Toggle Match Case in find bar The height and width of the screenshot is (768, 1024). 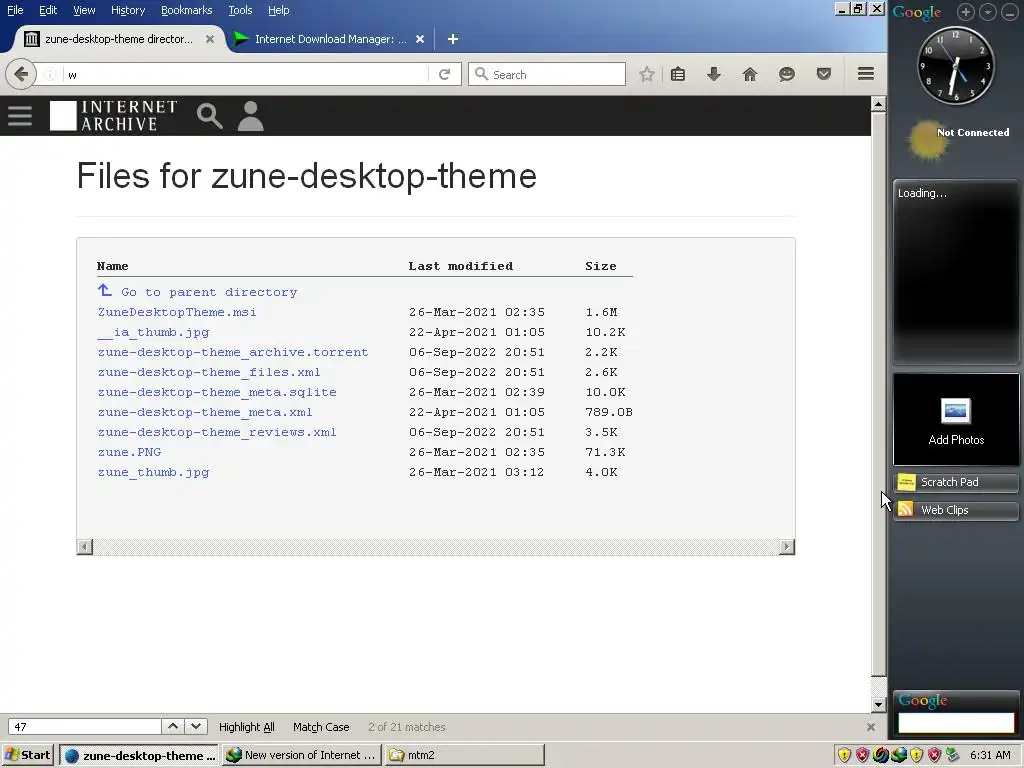click(321, 727)
